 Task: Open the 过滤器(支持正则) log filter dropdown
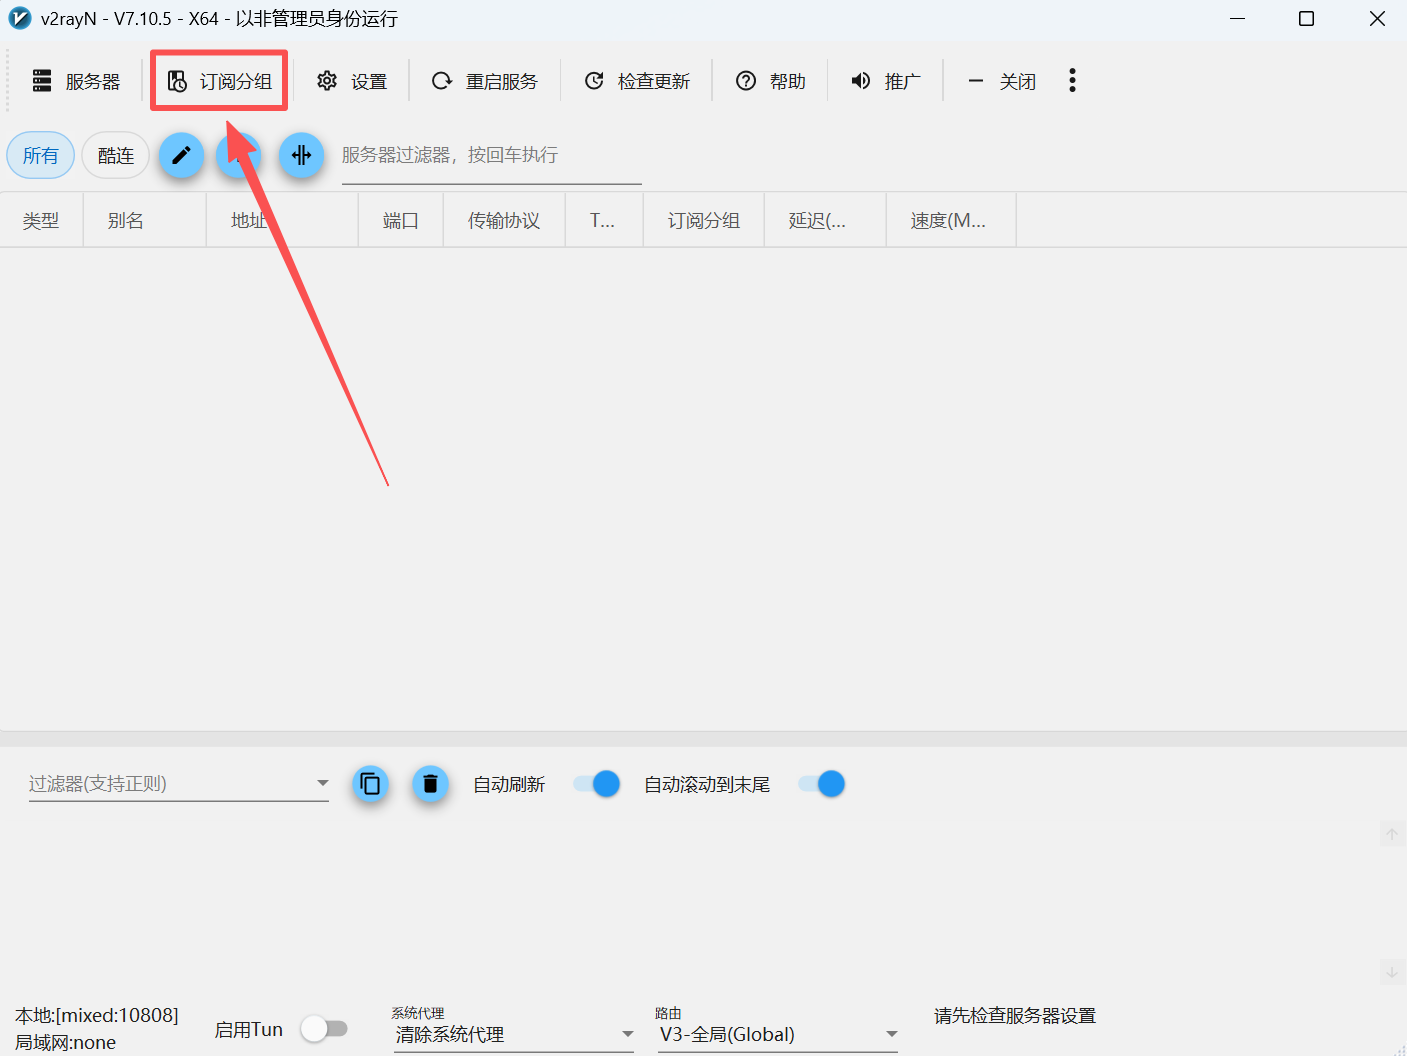click(179, 783)
